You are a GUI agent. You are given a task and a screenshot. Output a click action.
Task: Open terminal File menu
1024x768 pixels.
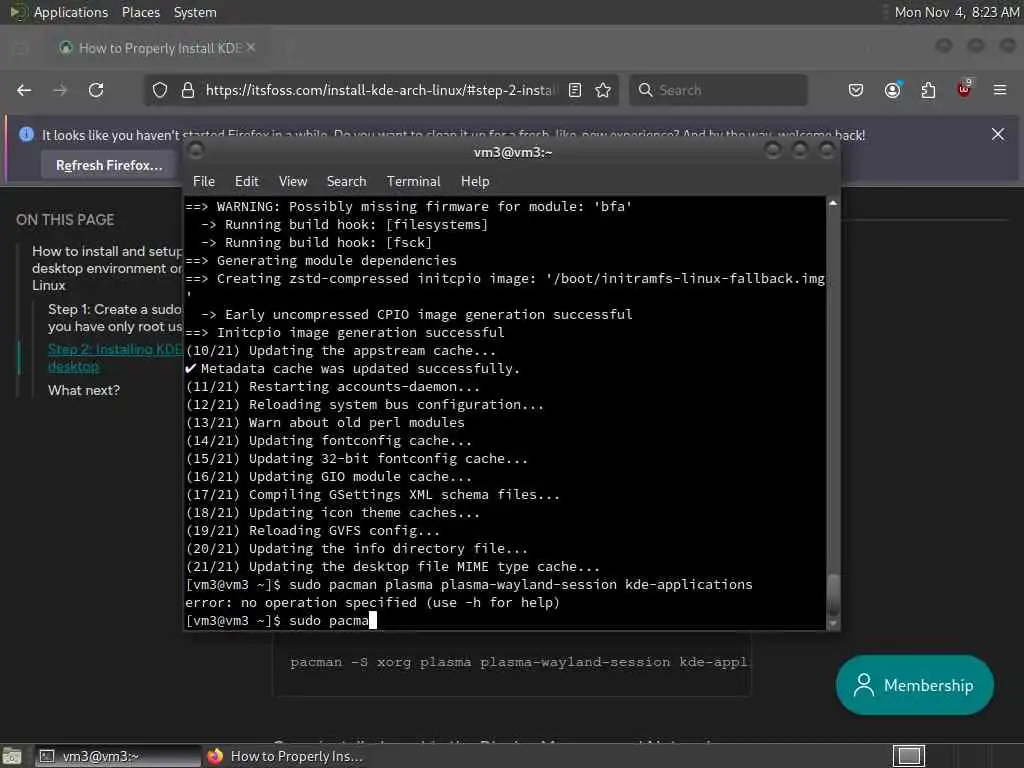[204, 182]
